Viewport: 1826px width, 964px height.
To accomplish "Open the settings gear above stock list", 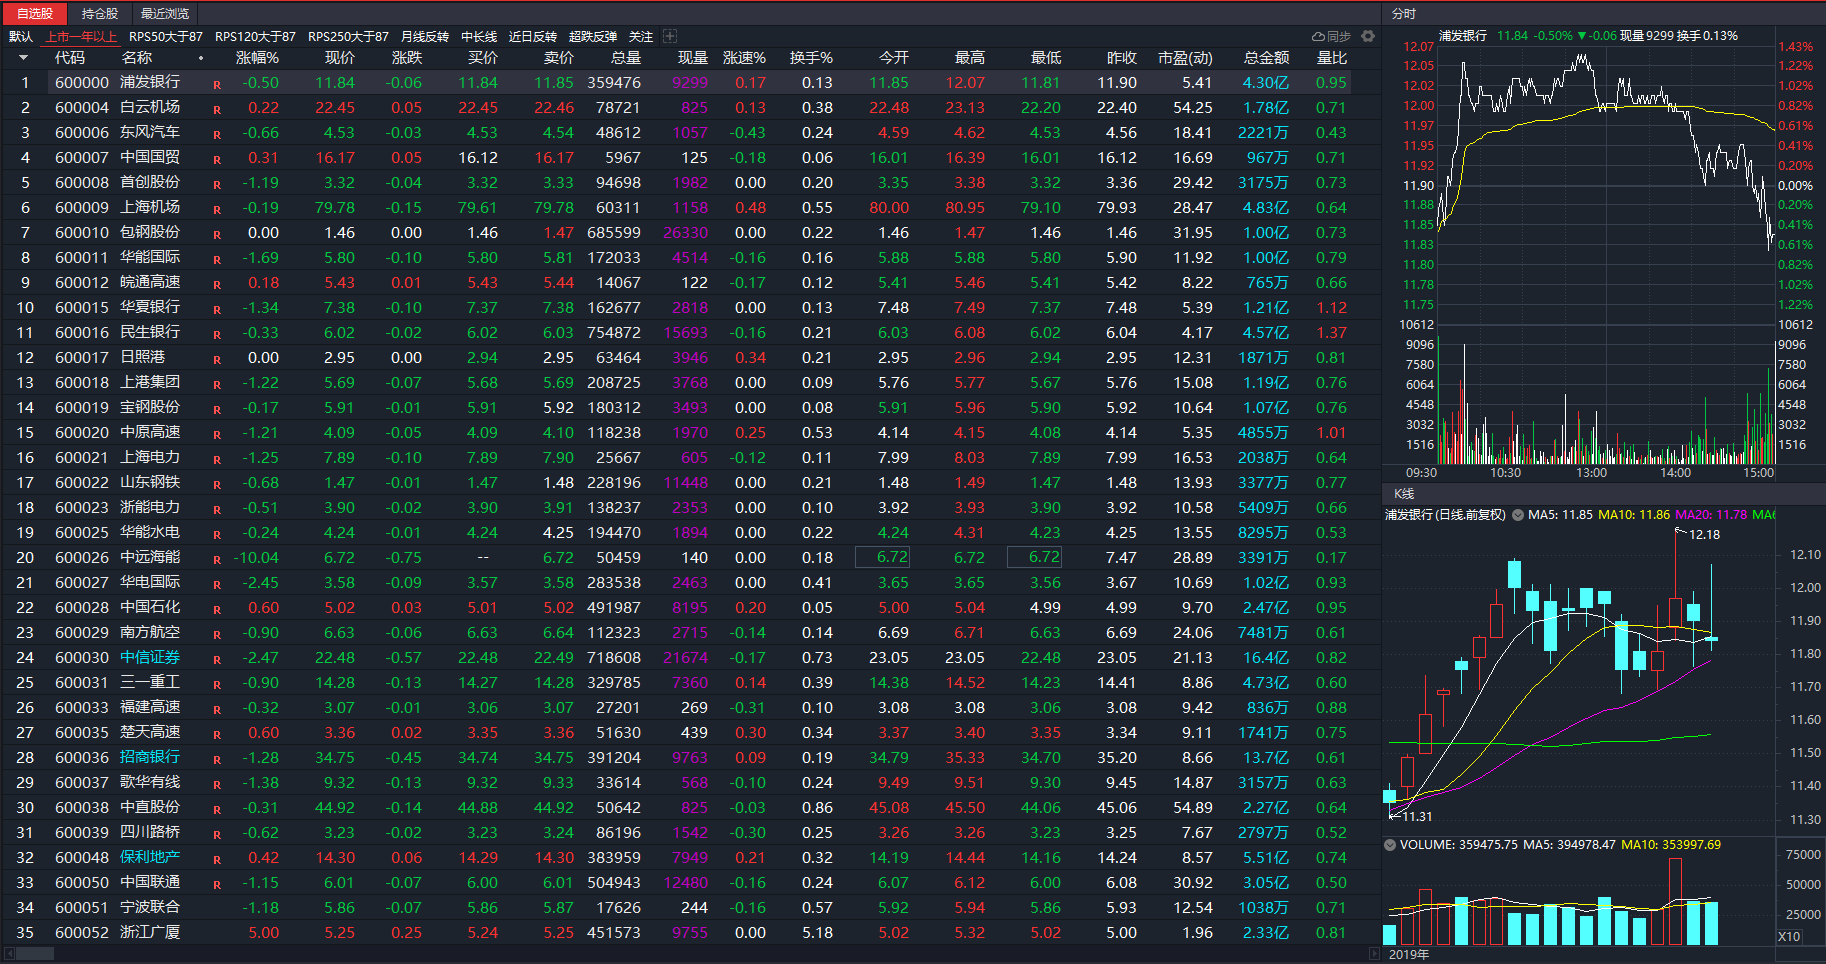I will pos(1368,36).
